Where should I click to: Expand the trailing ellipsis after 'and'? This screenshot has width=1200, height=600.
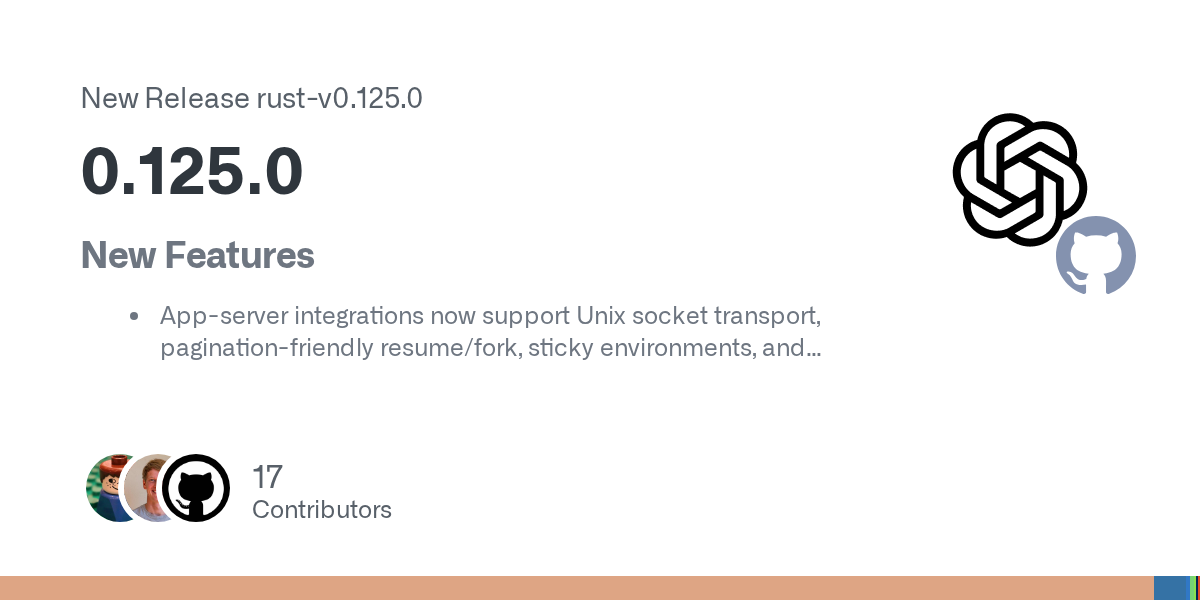tap(814, 352)
